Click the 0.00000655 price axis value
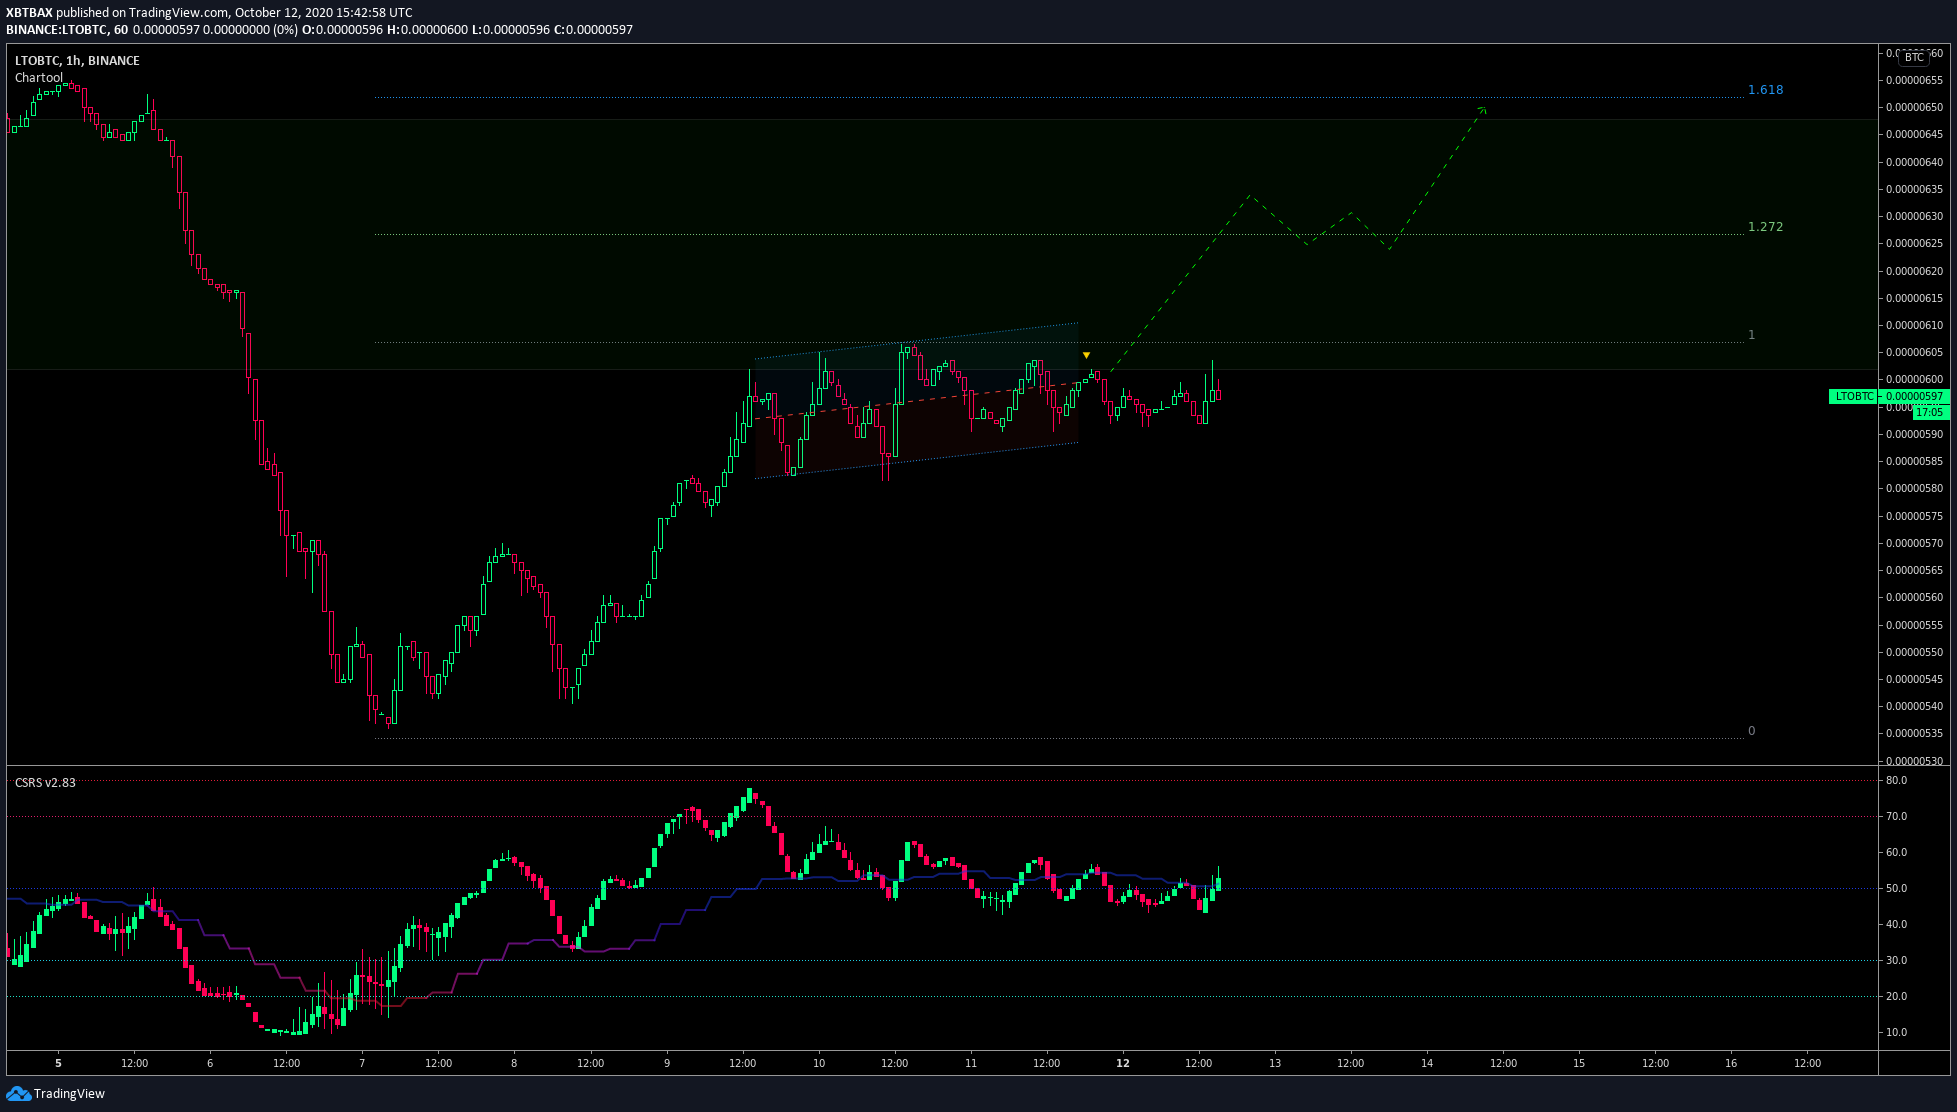 point(1914,80)
